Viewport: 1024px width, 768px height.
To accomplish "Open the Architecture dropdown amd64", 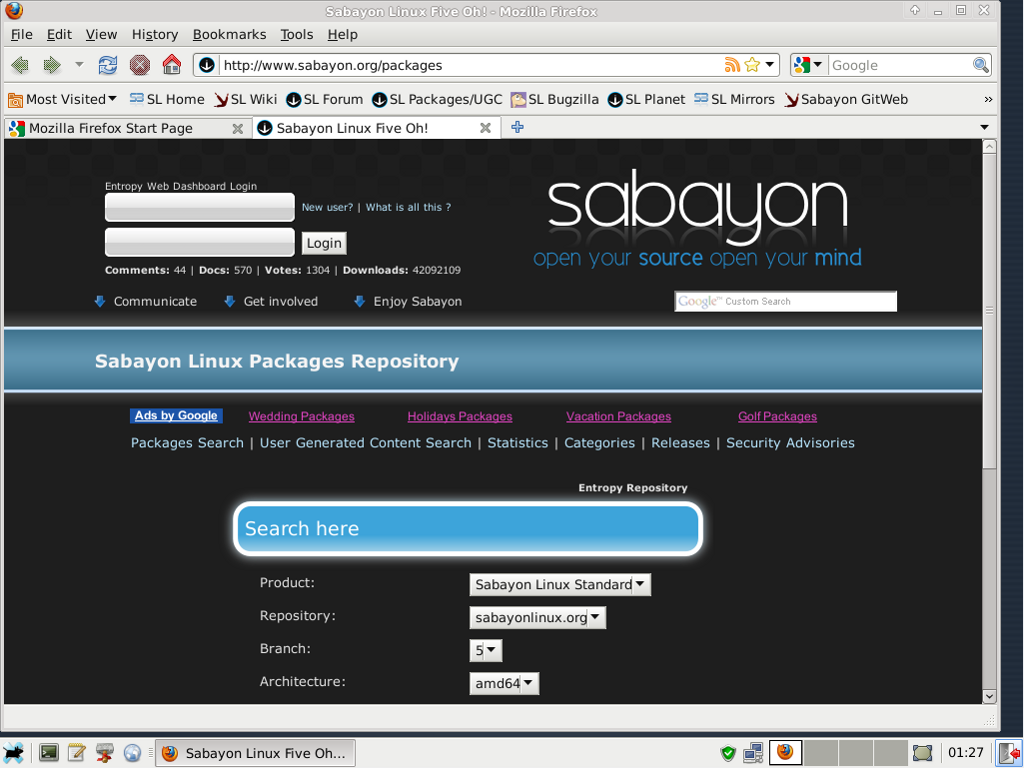I will (x=504, y=683).
